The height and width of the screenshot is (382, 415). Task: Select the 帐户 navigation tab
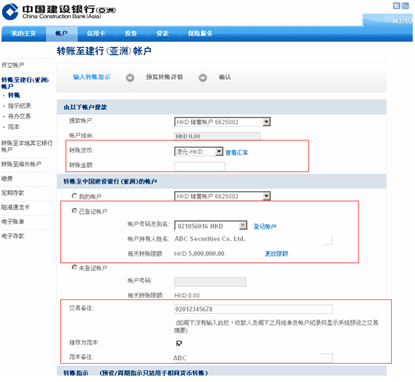point(61,33)
